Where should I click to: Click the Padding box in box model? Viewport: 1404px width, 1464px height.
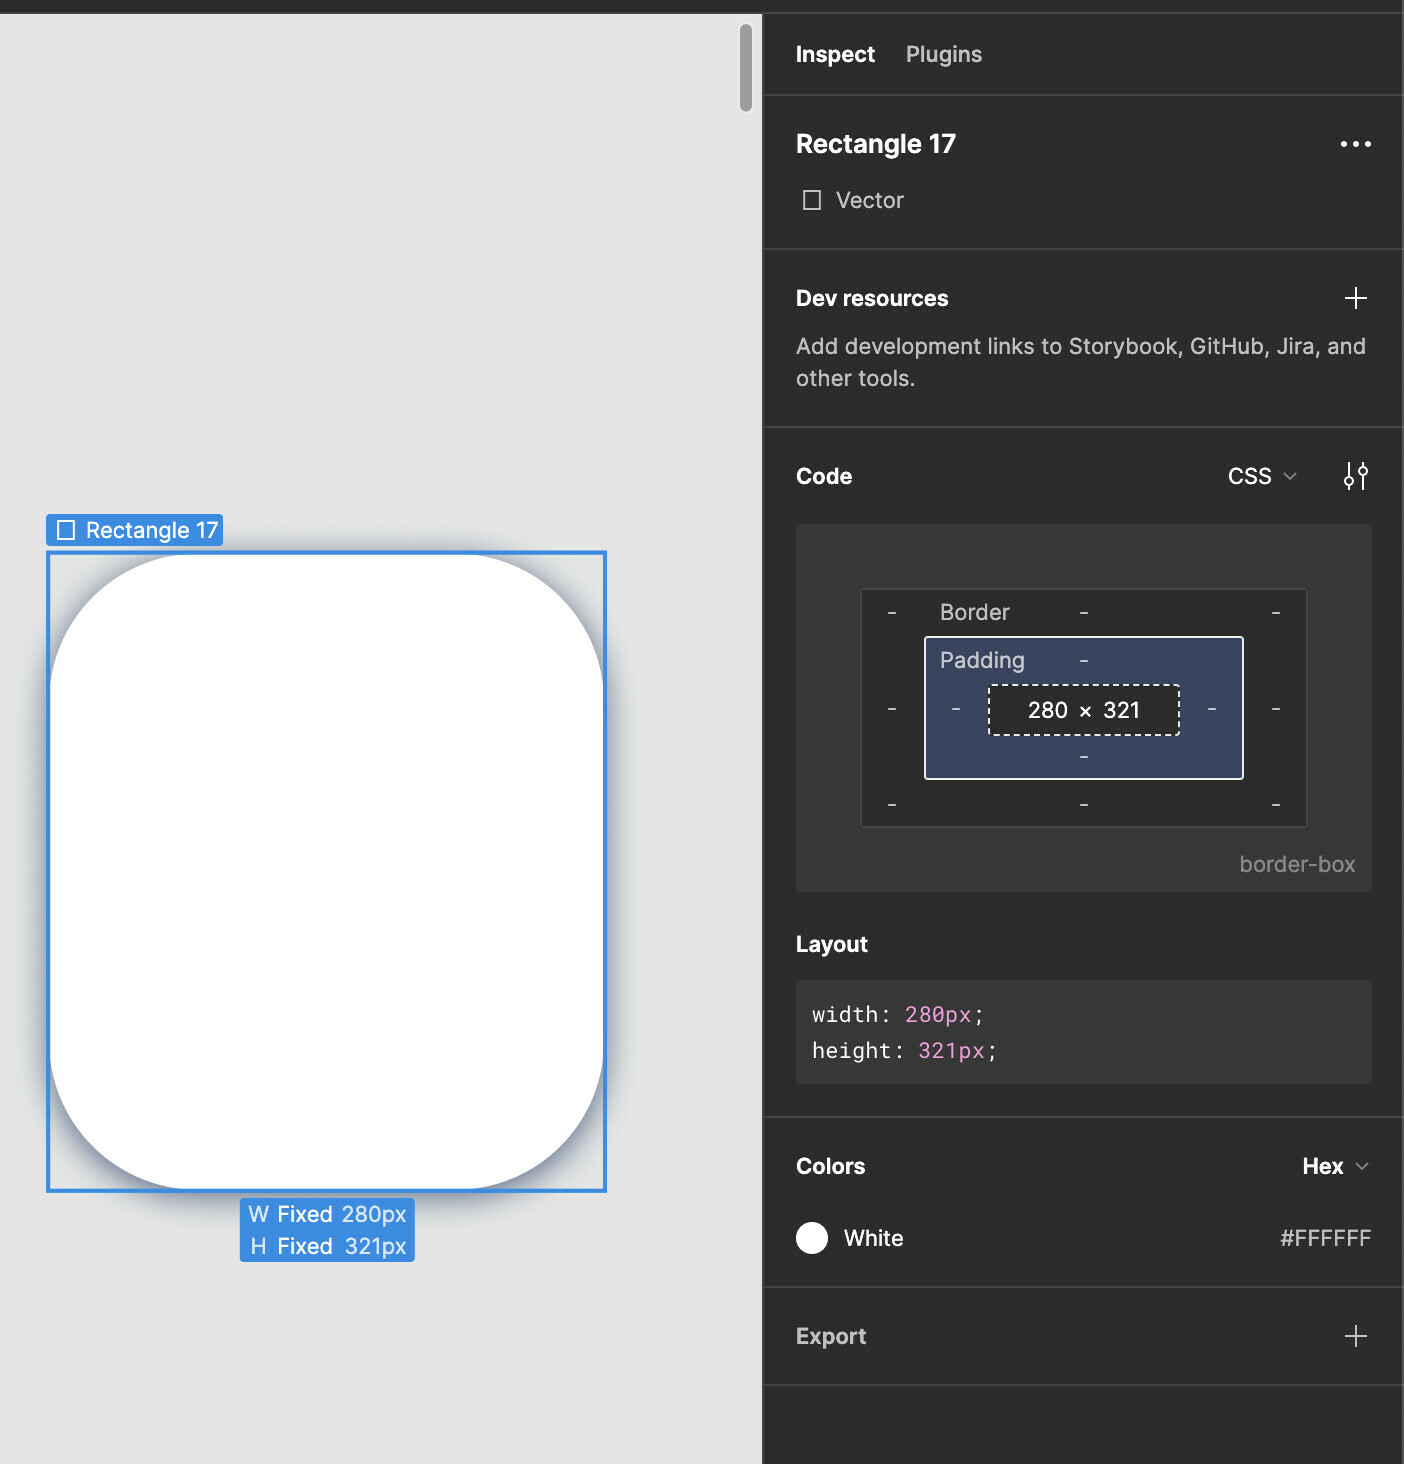[1084, 708]
